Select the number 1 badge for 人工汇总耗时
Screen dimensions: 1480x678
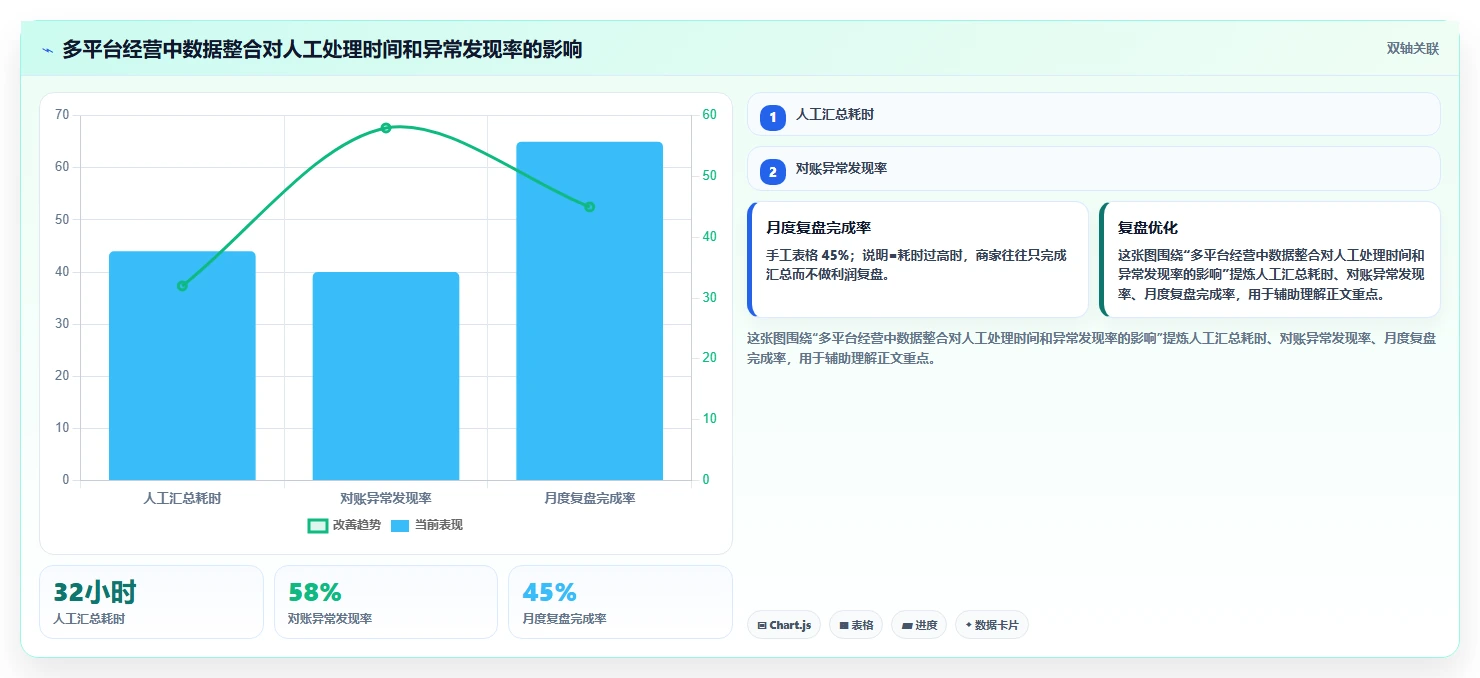point(773,117)
